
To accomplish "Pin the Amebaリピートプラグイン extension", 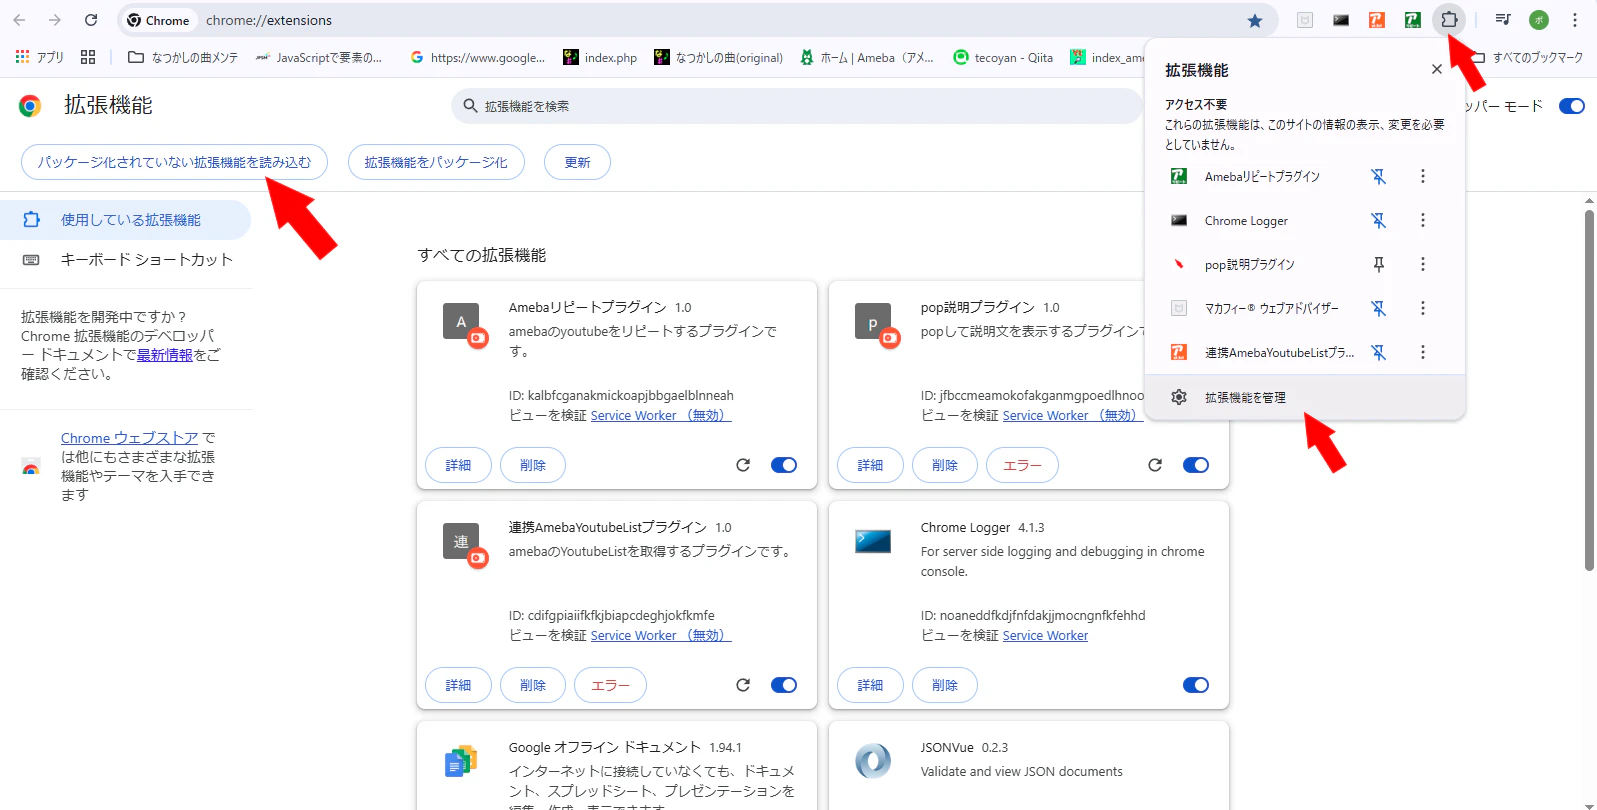I will coord(1378,176).
